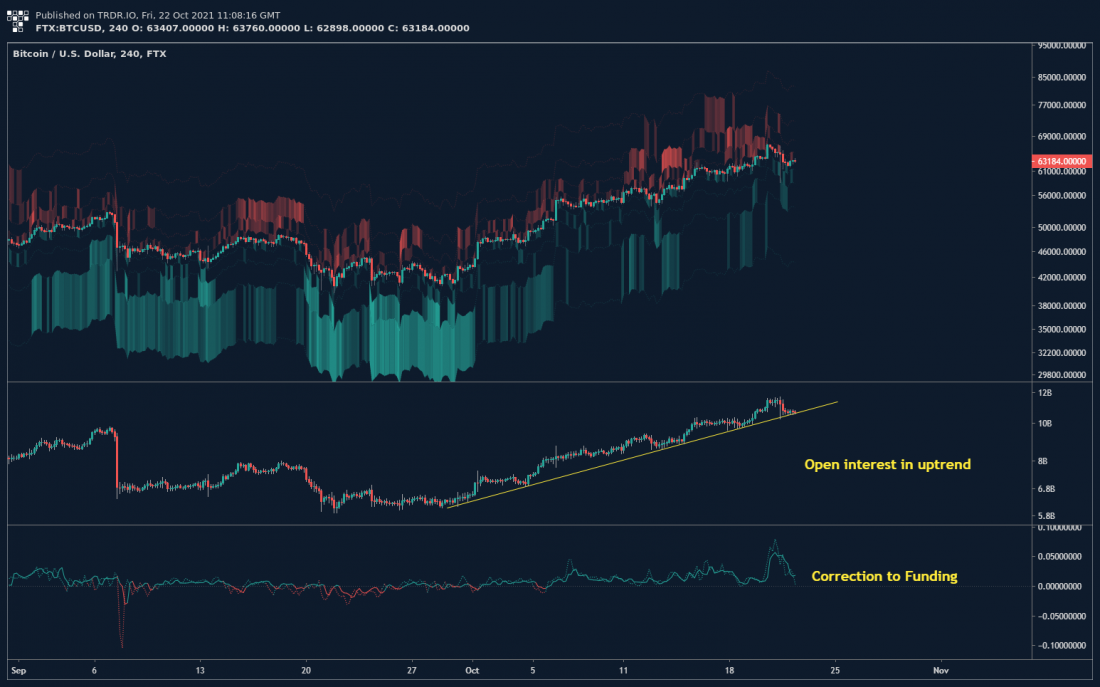Click the 'Oct' label on time axis
Screen dimensions: 1100x687
point(470,670)
